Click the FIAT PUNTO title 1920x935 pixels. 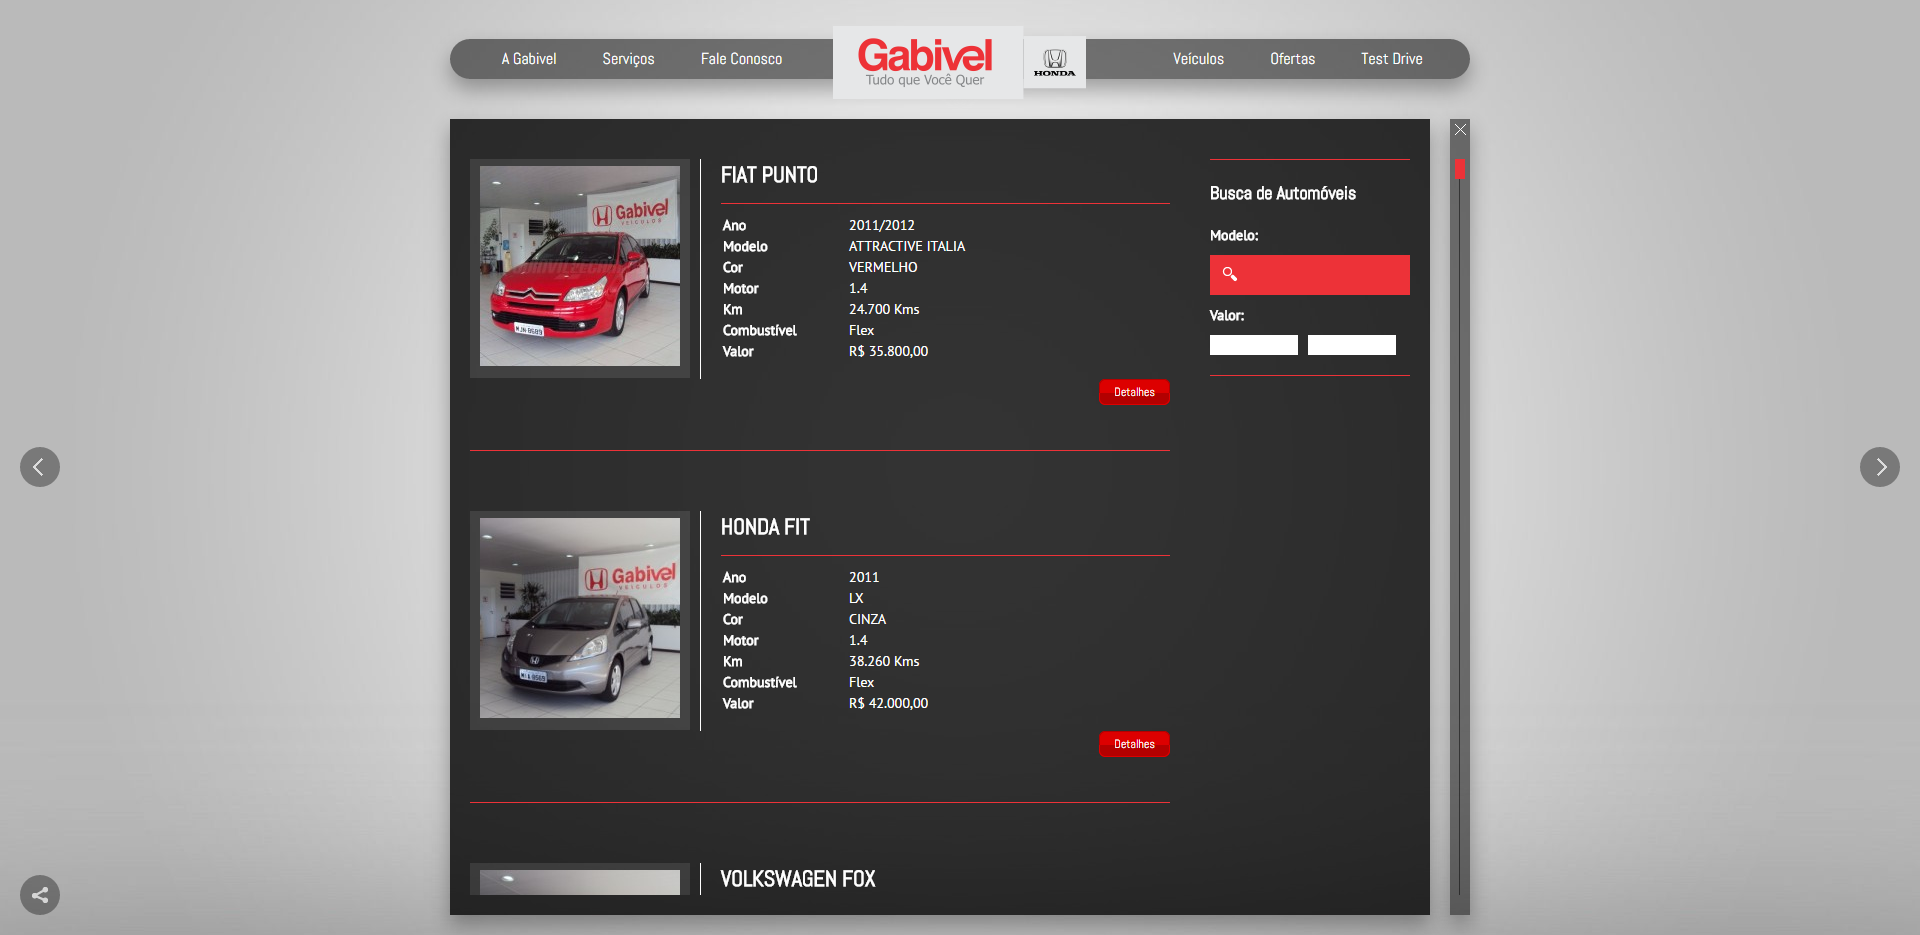[x=769, y=175]
